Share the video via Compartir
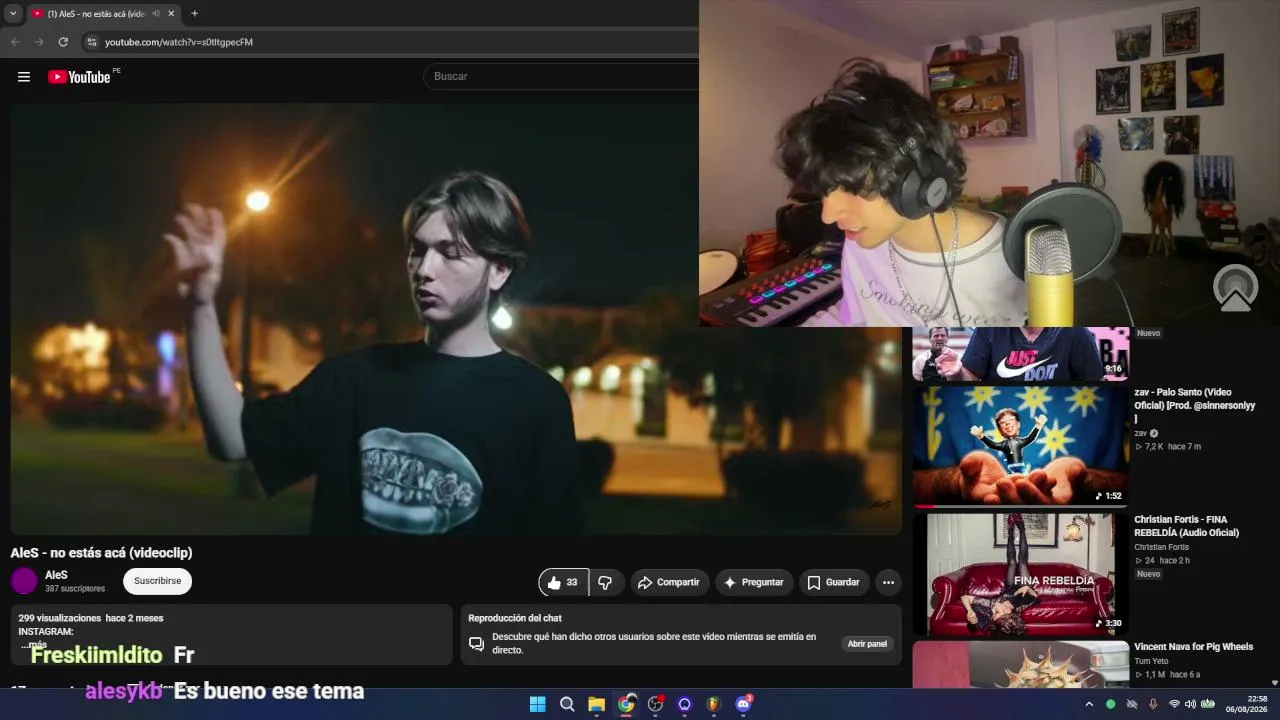This screenshot has width=1280, height=720. (x=670, y=582)
